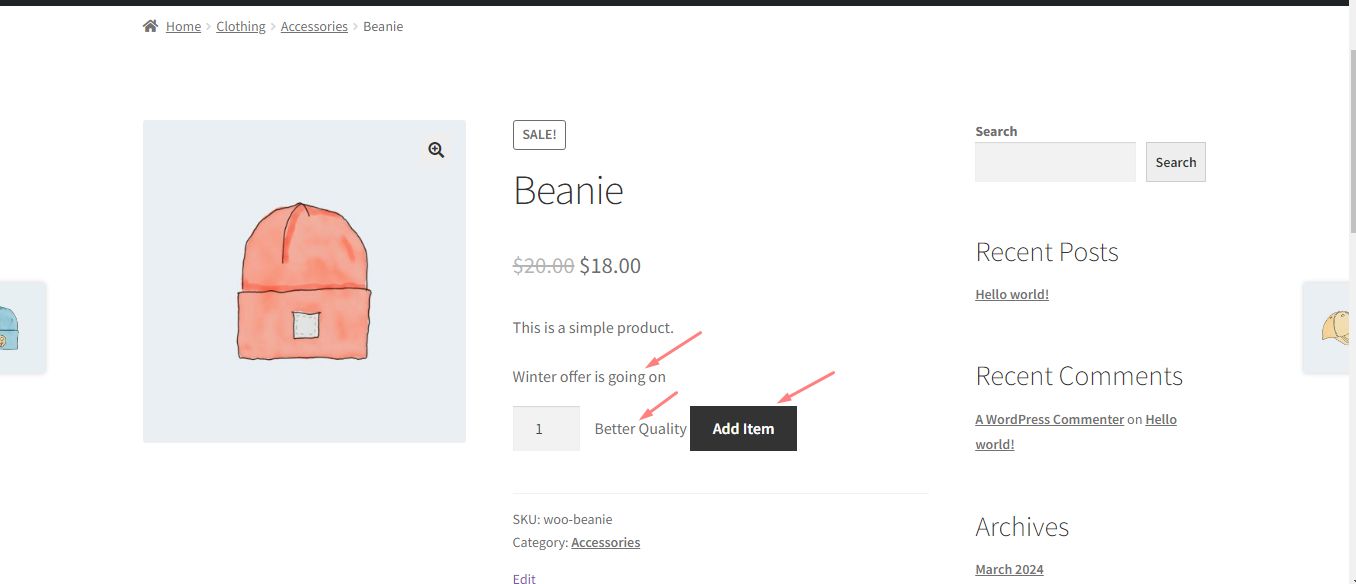1356x584 pixels.
Task: Click the home icon in breadcrumb
Action: pyautogui.click(x=150, y=26)
